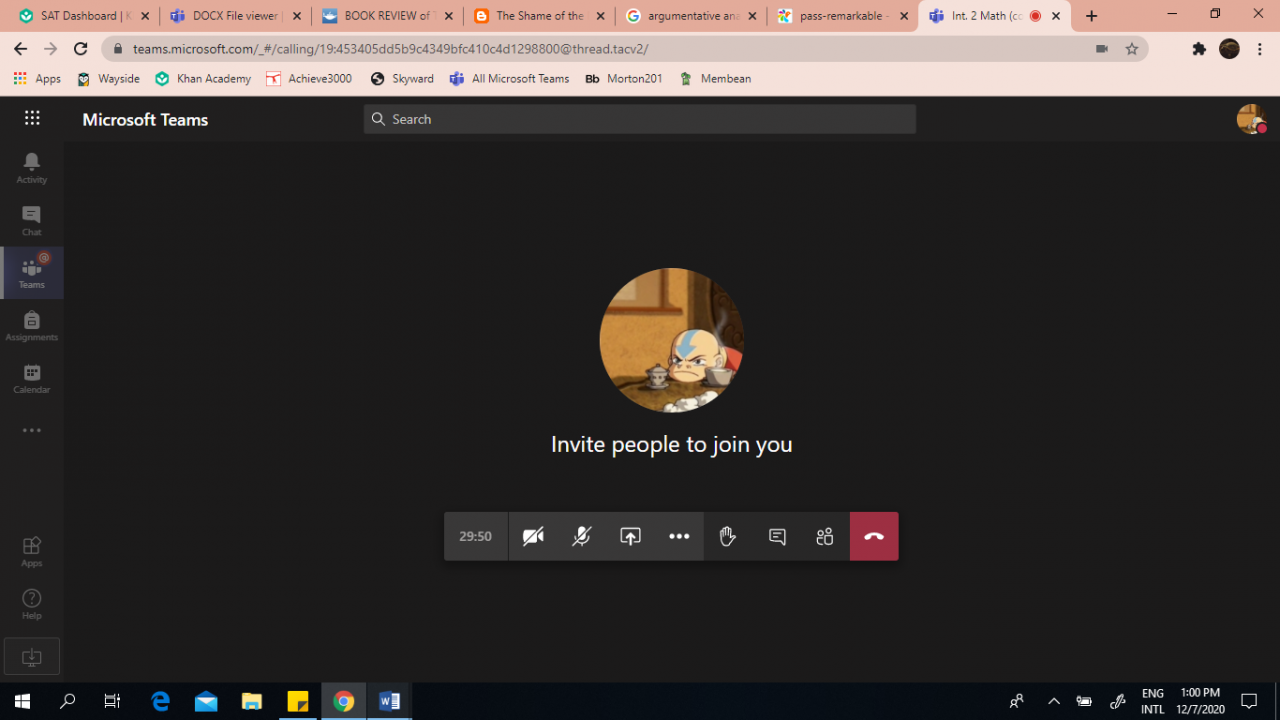The height and width of the screenshot is (720, 1280).
Task: Switch to The Shame of the tab
Action: click(x=539, y=16)
